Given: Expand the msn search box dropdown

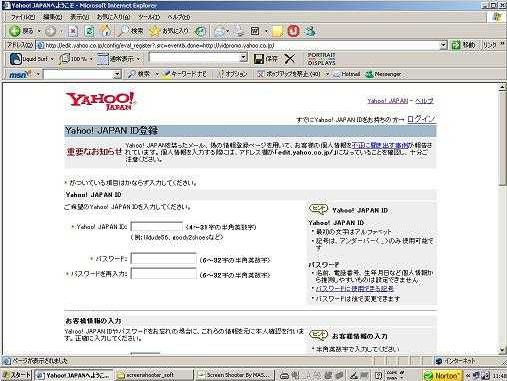Looking at the screenshot, I should tap(117, 74).
